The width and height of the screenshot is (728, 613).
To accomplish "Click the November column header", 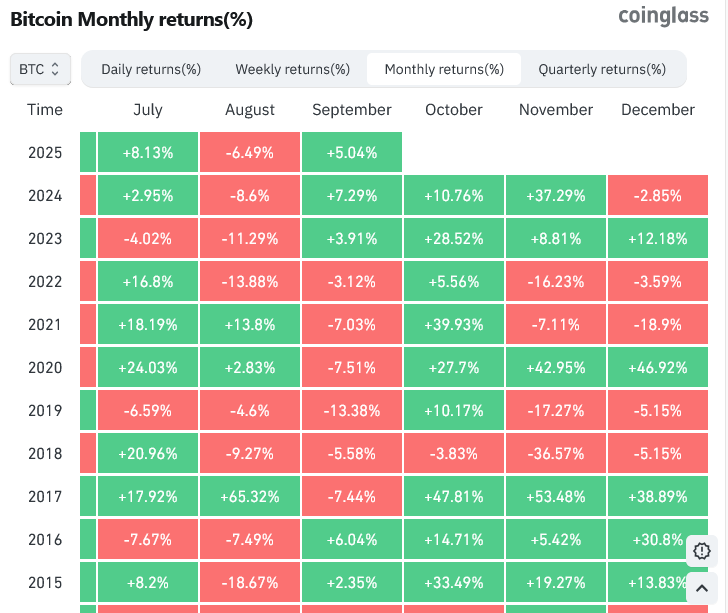I will 556,110.
